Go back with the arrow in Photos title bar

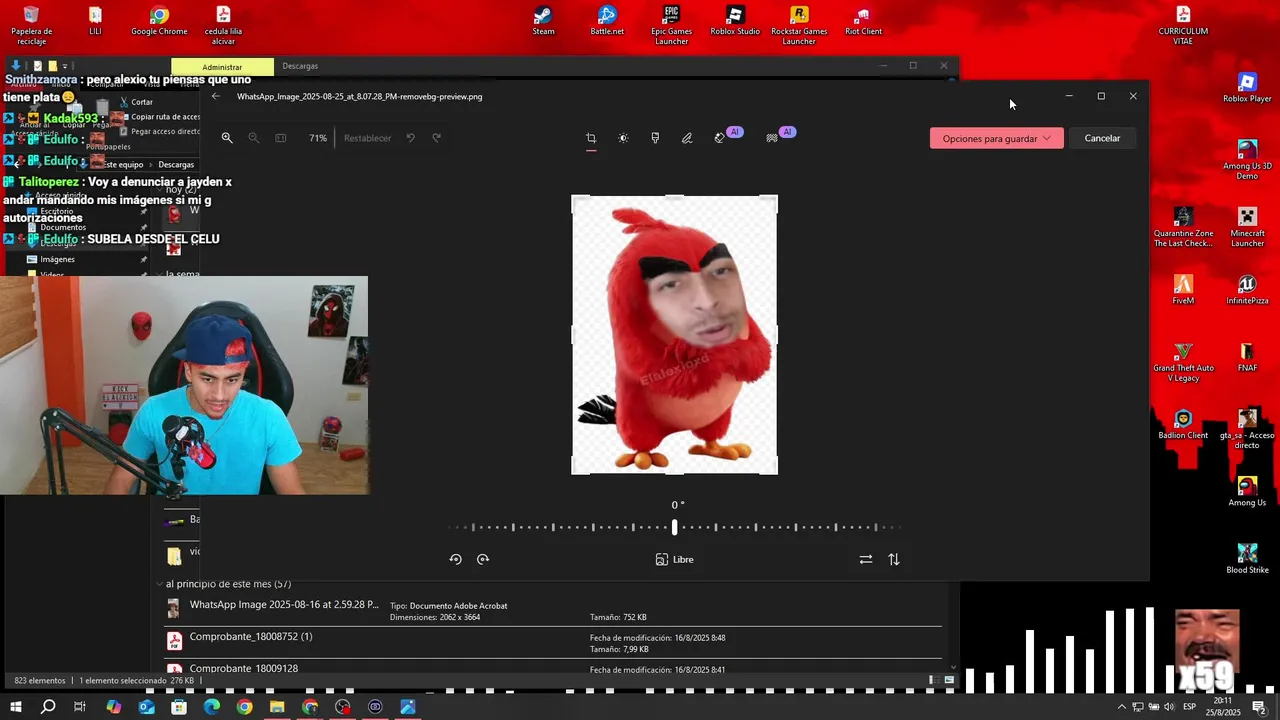pyautogui.click(x=216, y=96)
